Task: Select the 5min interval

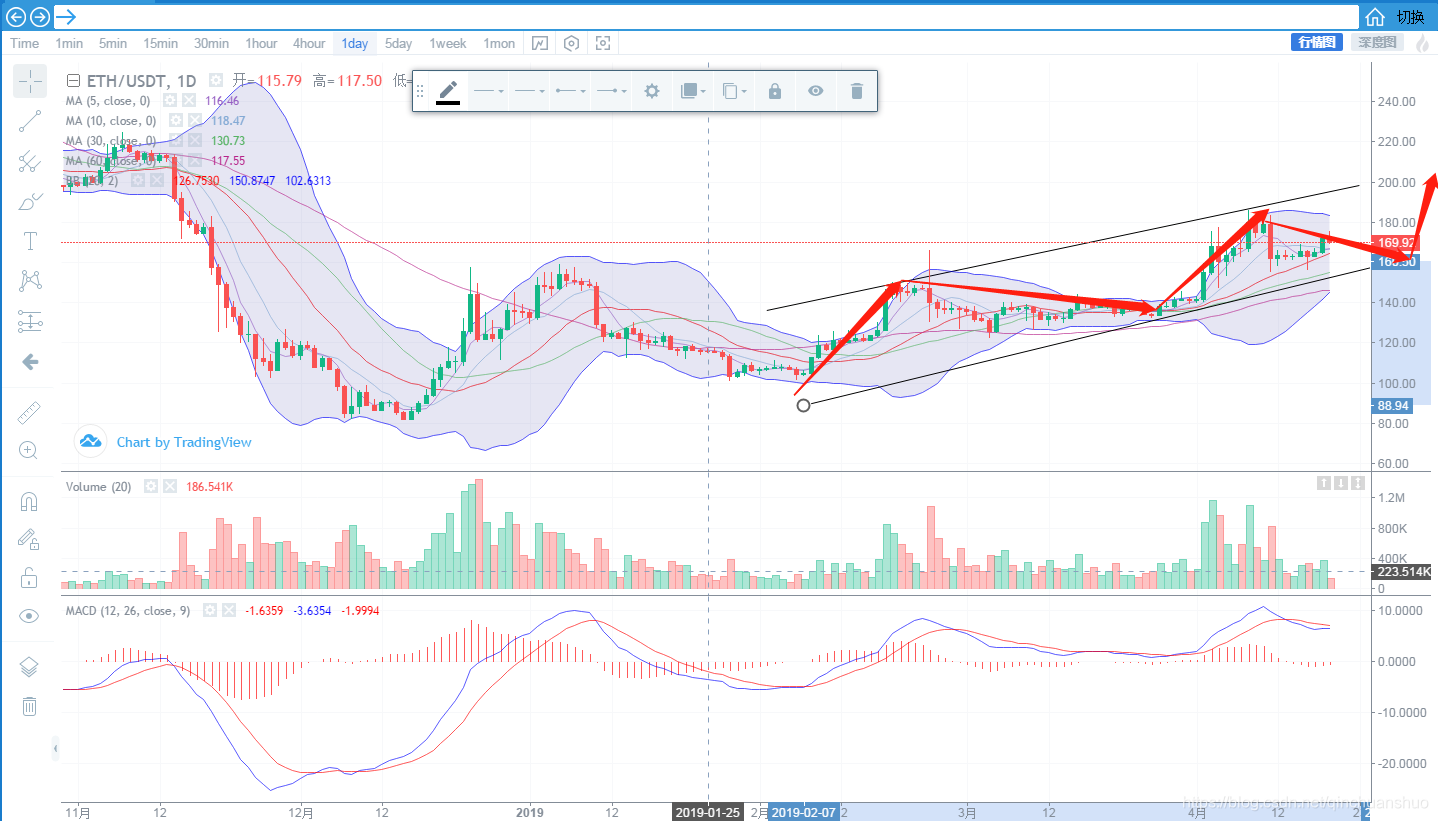Action: (x=112, y=43)
